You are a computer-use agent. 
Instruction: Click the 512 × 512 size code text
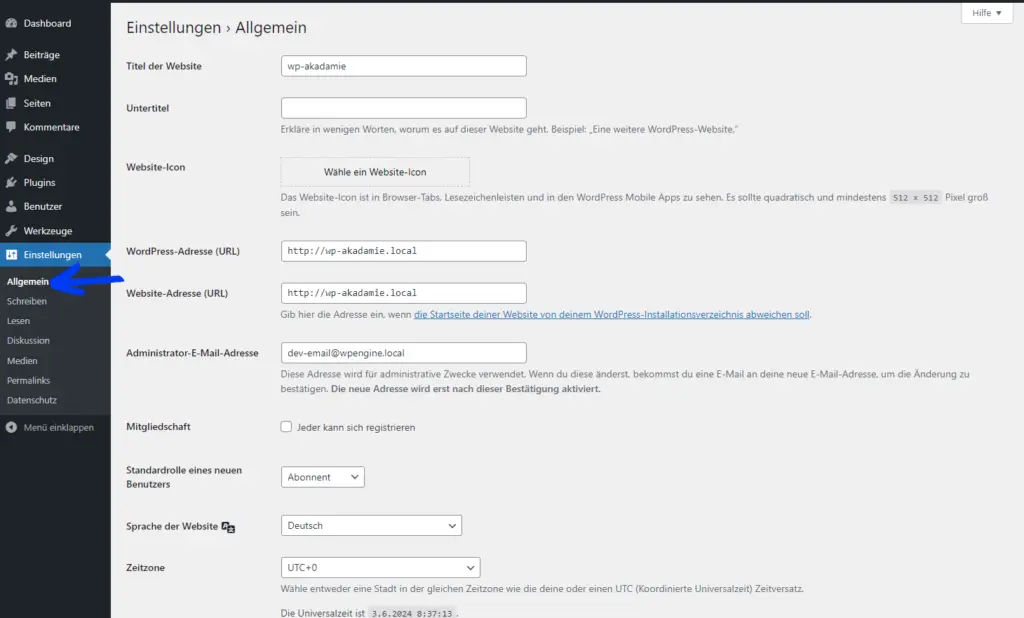(915, 198)
